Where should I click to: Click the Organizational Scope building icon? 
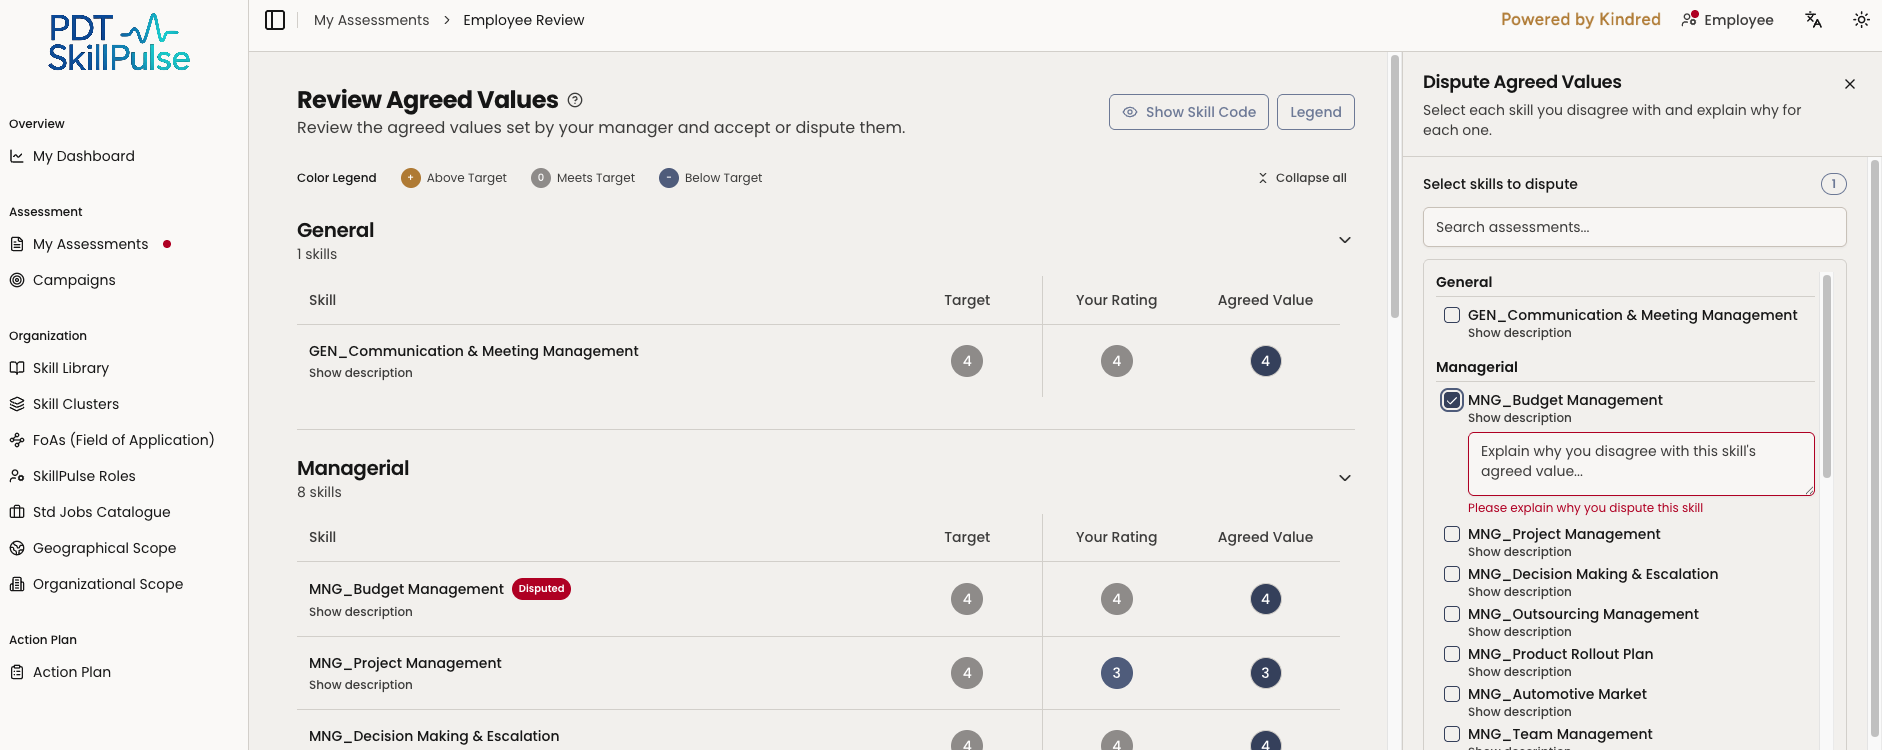coord(17,584)
